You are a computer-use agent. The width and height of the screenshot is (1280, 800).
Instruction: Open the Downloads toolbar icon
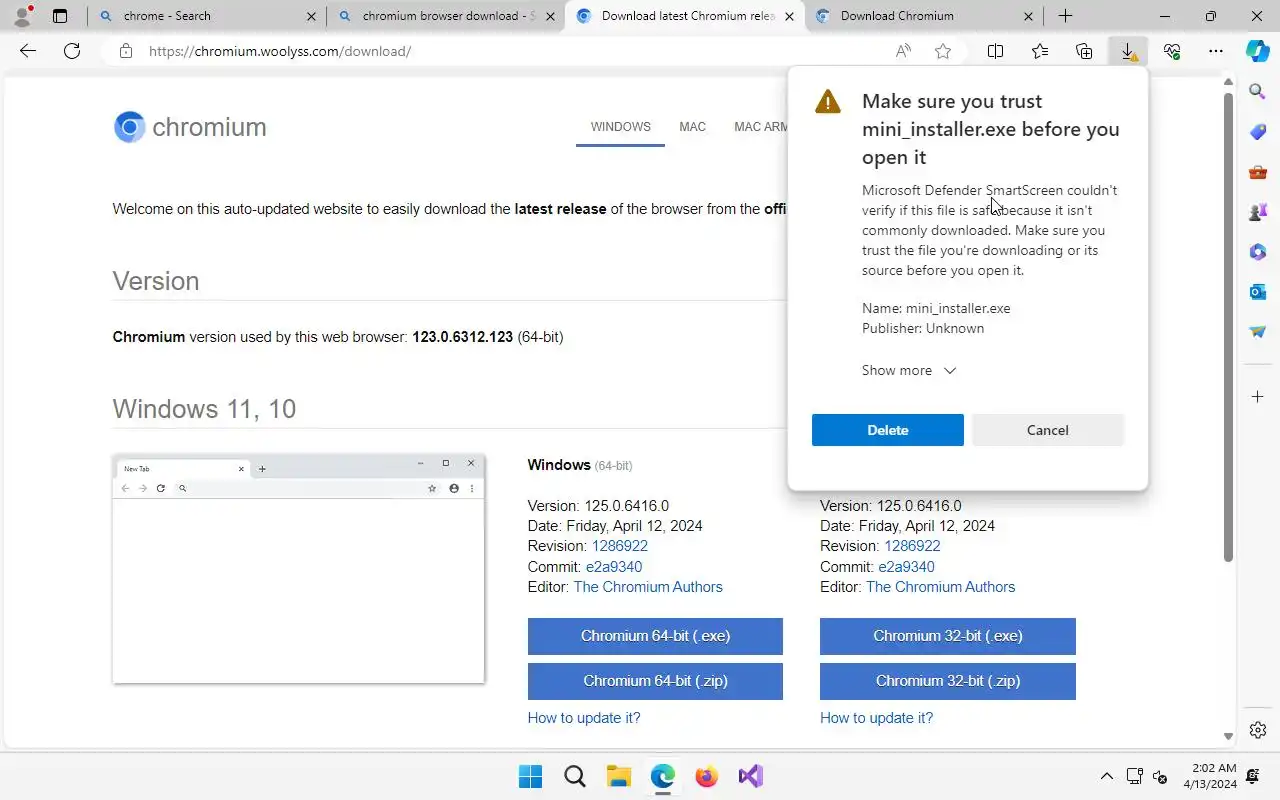1128,51
